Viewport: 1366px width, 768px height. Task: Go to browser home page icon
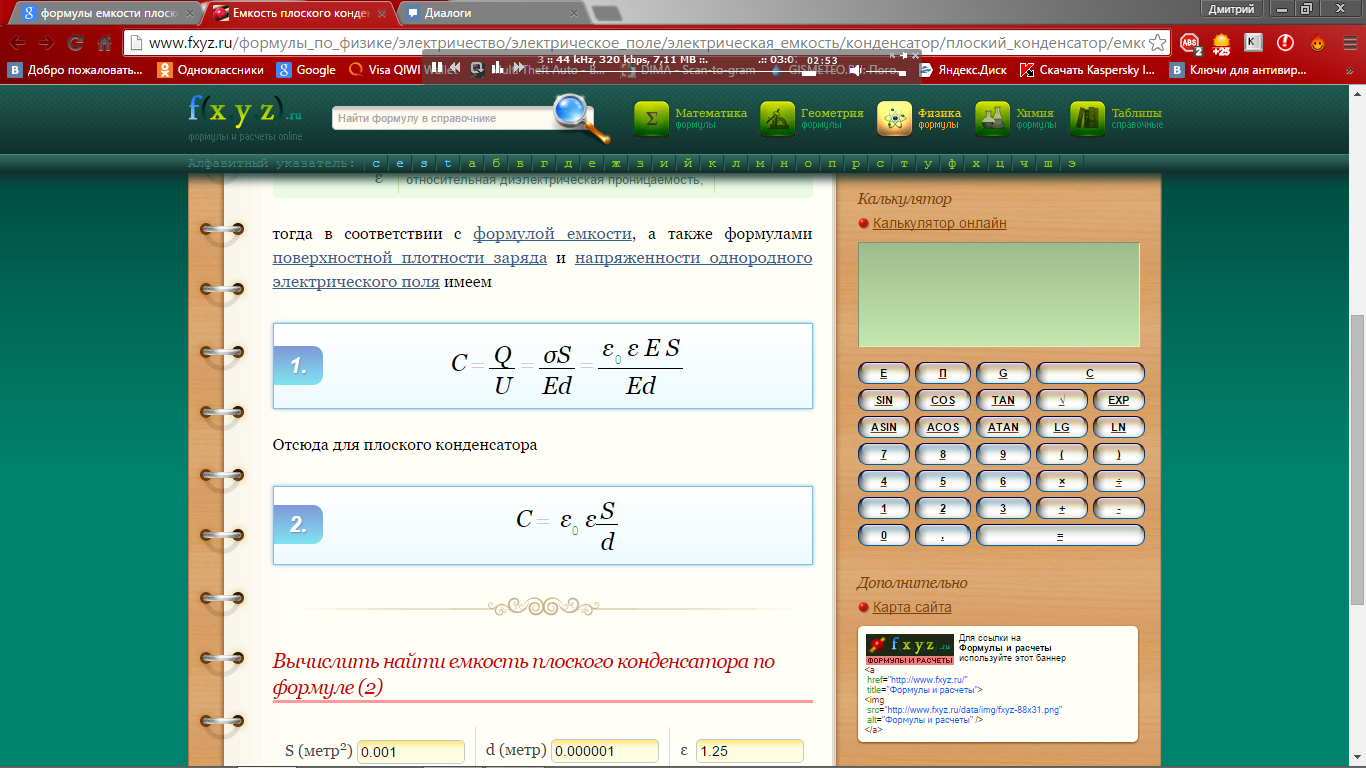coord(104,43)
